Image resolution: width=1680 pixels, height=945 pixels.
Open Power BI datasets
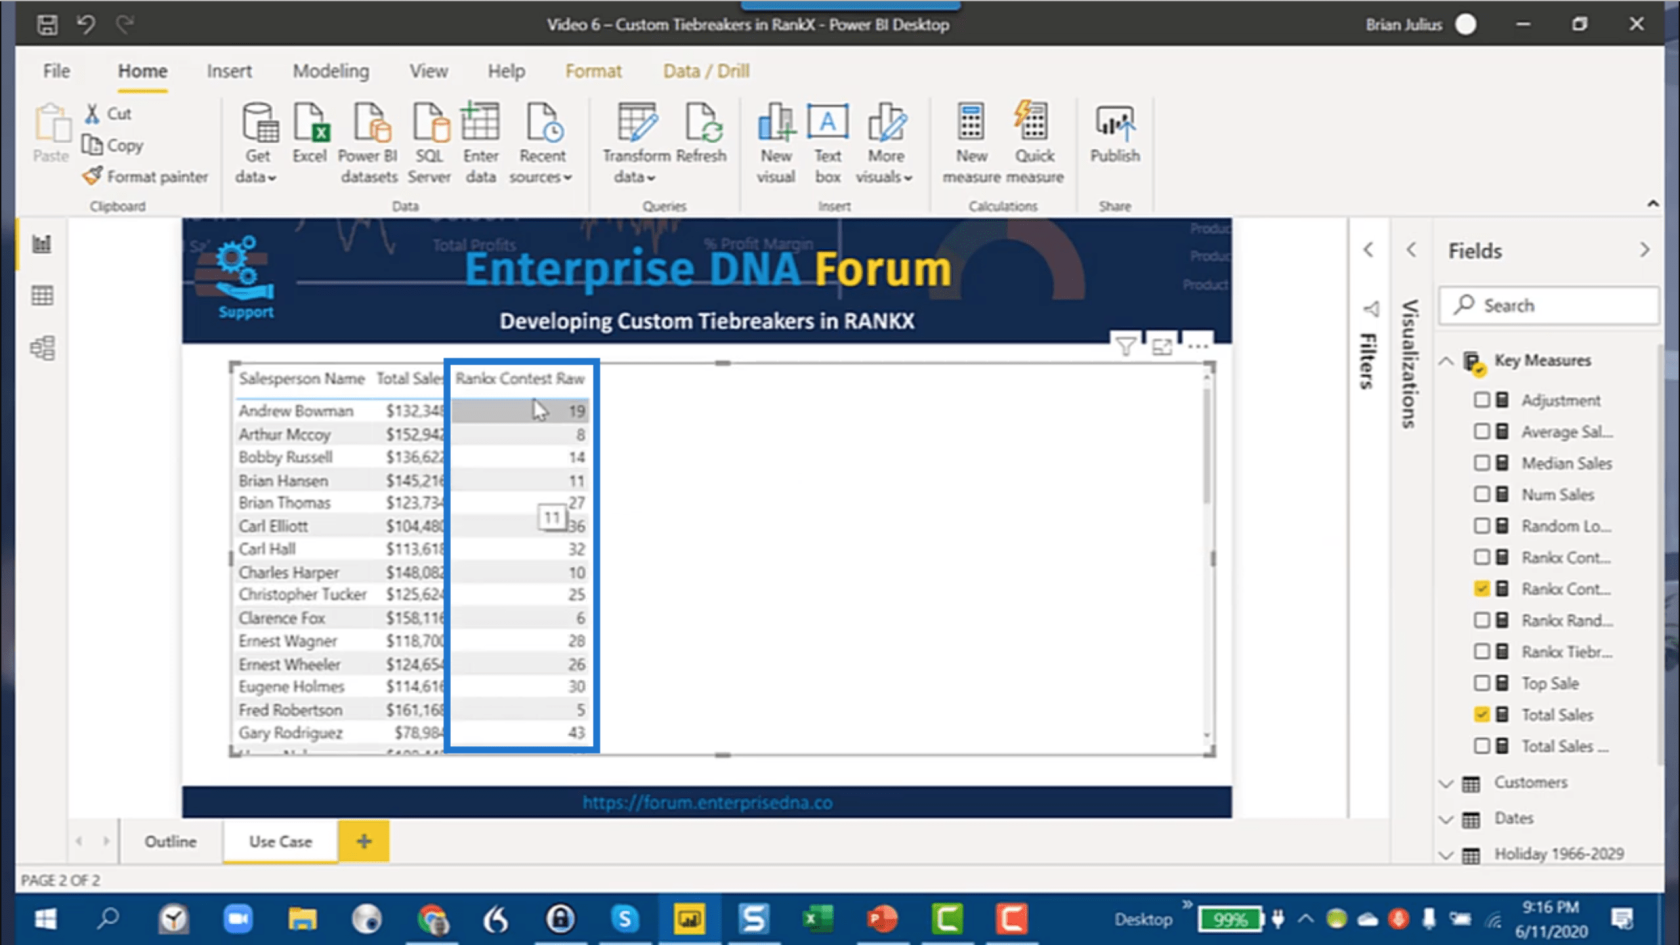tap(368, 144)
